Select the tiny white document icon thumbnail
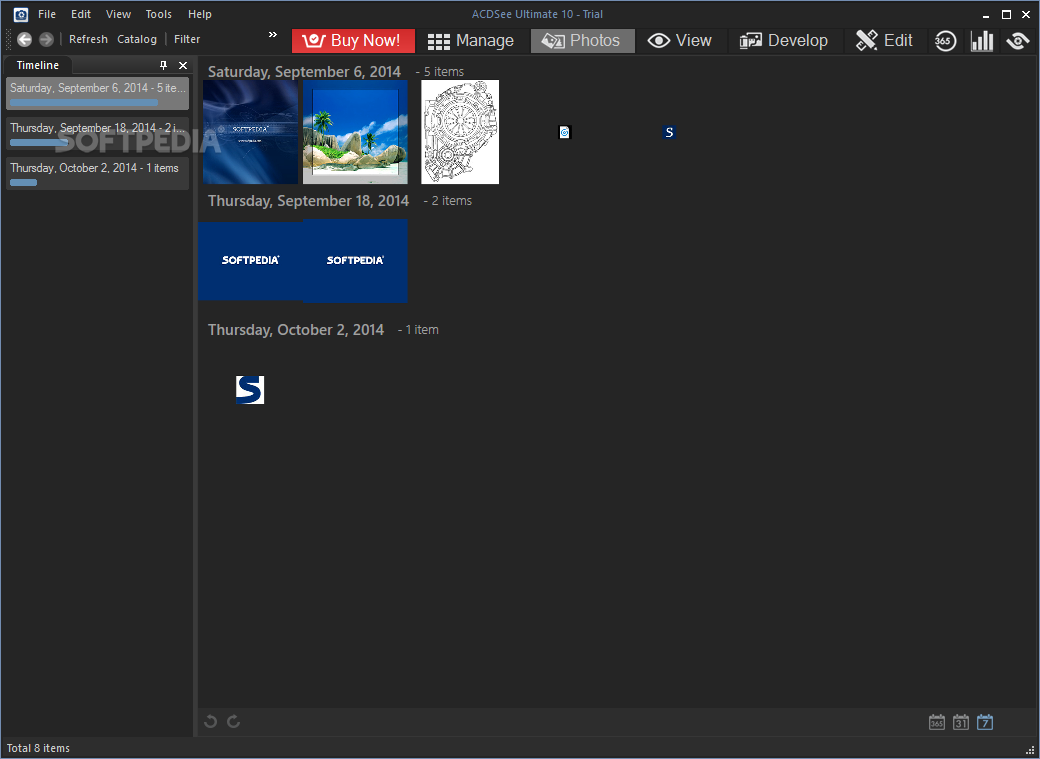Image resolution: width=1040 pixels, height=759 pixels. tap(564, 132)
